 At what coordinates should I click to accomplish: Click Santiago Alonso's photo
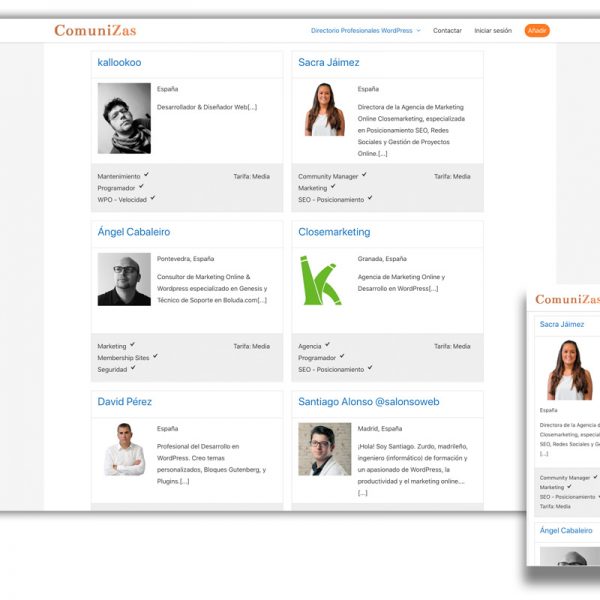324,449
